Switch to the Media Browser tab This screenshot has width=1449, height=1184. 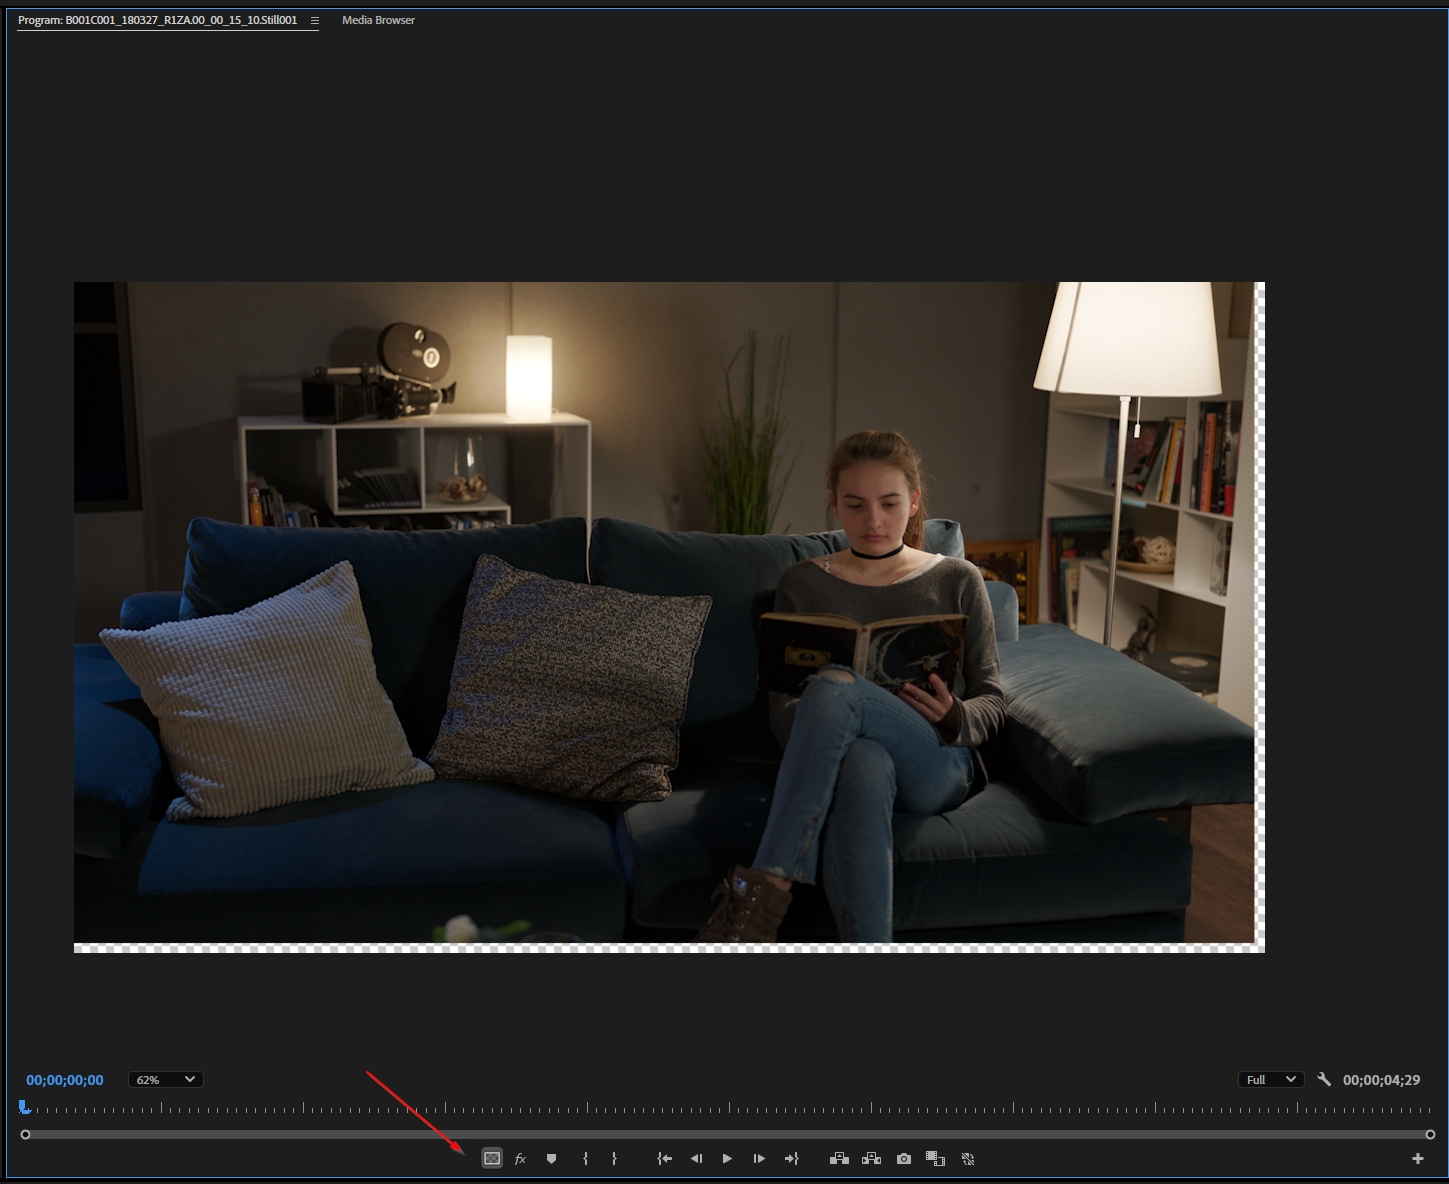pos(378,20)
